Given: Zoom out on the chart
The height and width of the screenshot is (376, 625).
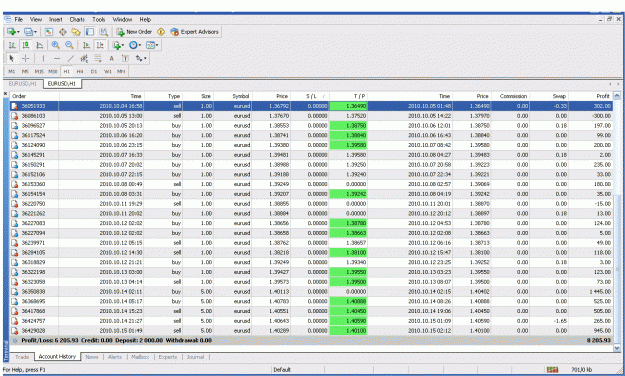Looking at the screenshot, I should pyautogui.click(x=69, y=45).
